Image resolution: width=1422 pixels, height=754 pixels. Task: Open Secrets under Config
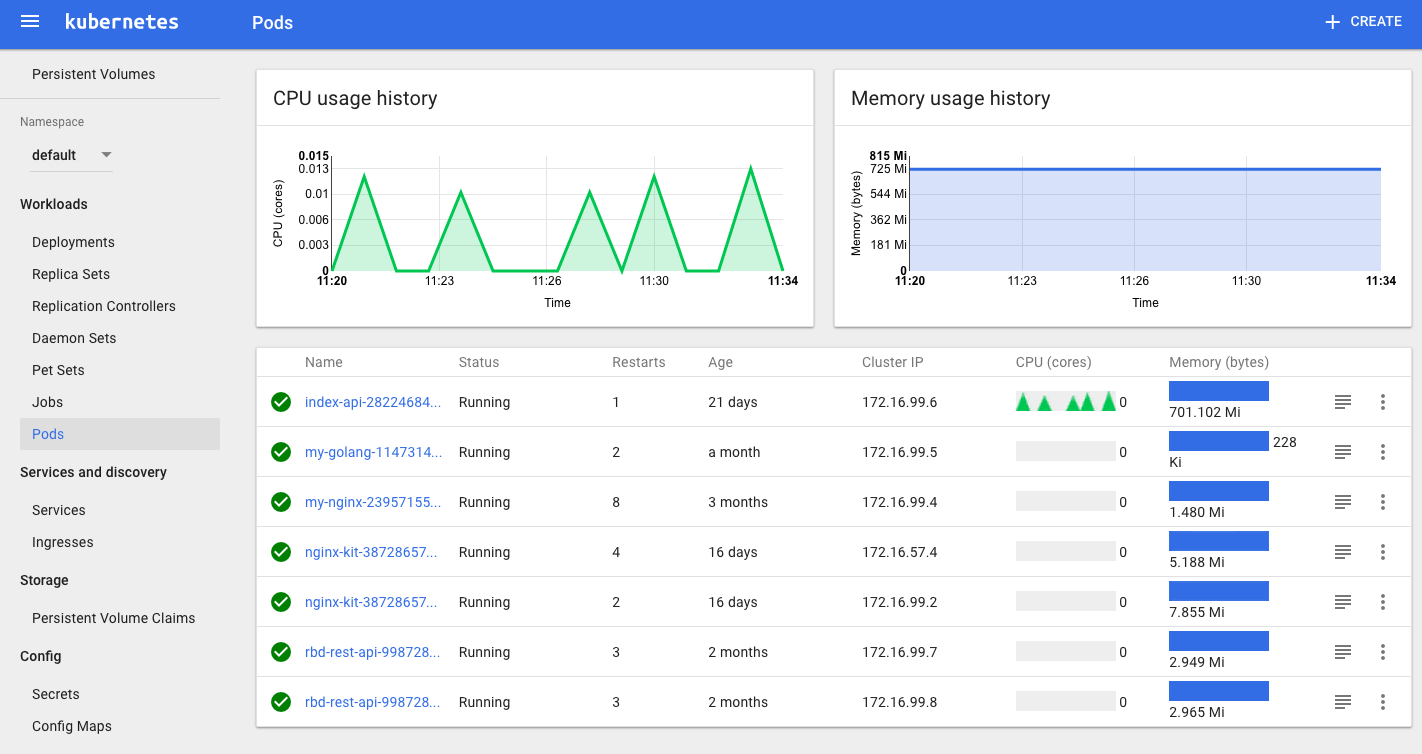(x=56, y=694)
